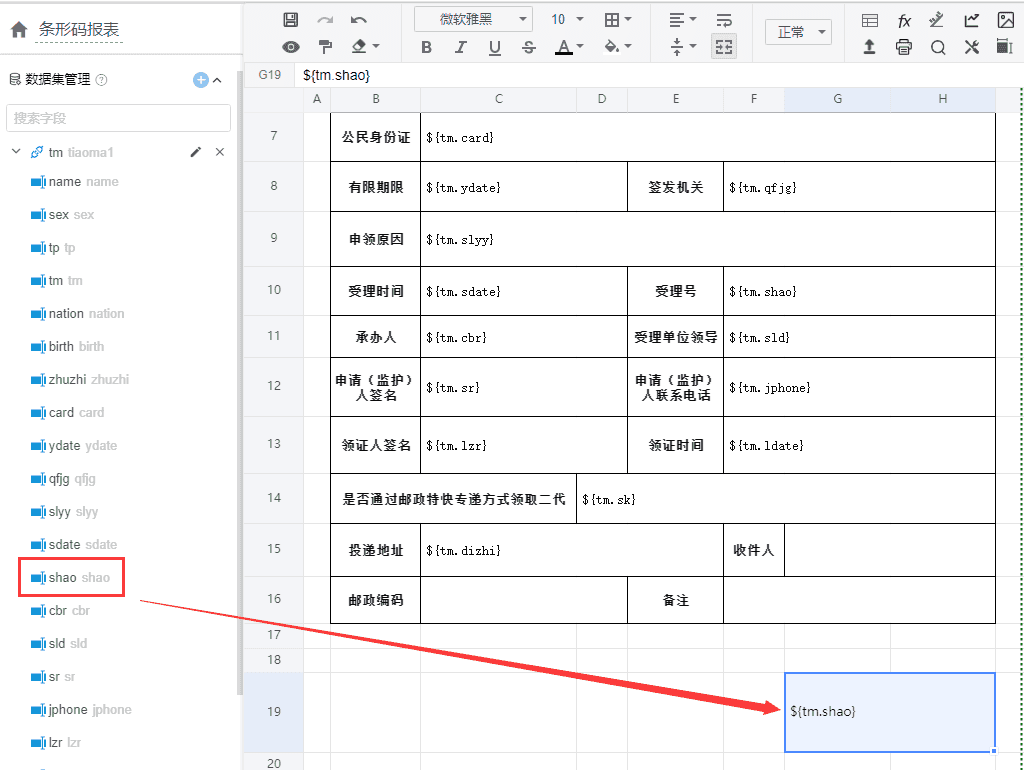Select the sex field in dataset list
1024x770 pixels.
63,215
